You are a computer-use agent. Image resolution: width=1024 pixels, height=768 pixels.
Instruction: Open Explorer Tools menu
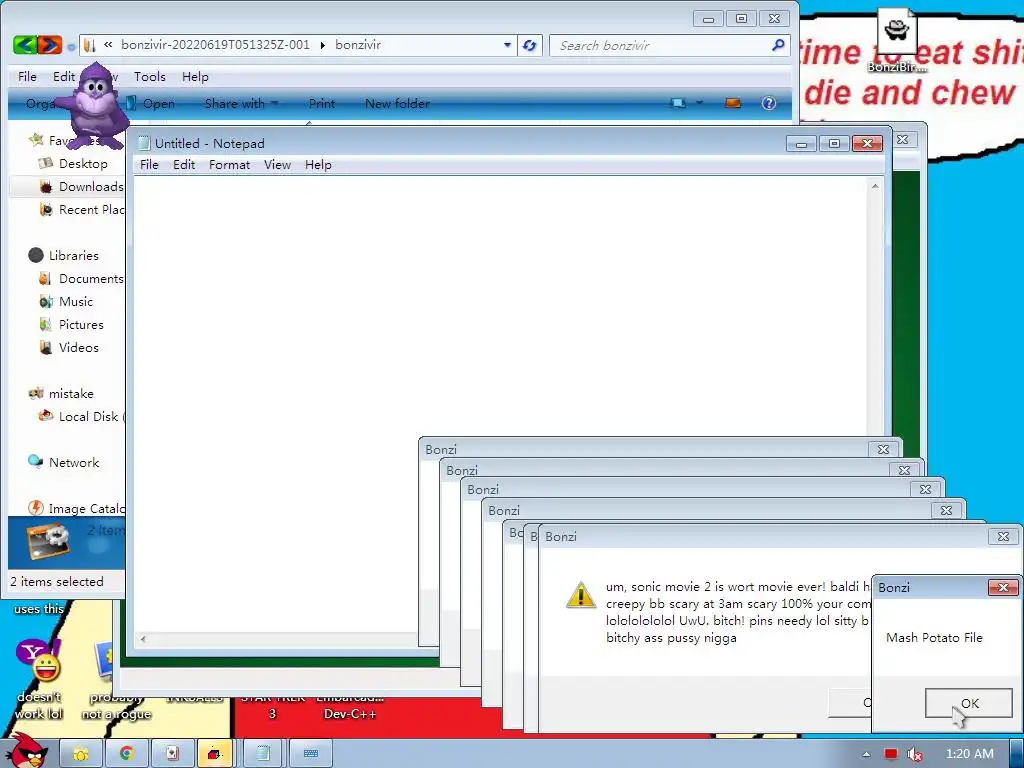point(150,76)
